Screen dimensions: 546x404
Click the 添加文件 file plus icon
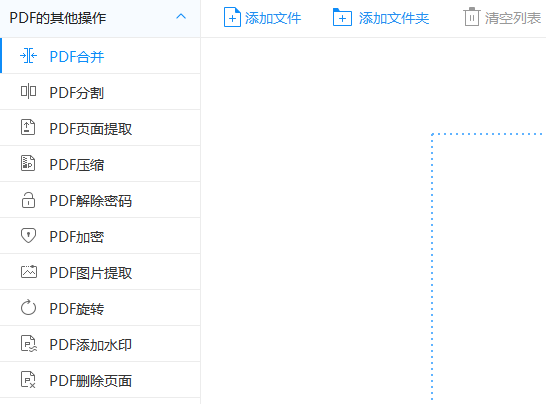(232, 17)
